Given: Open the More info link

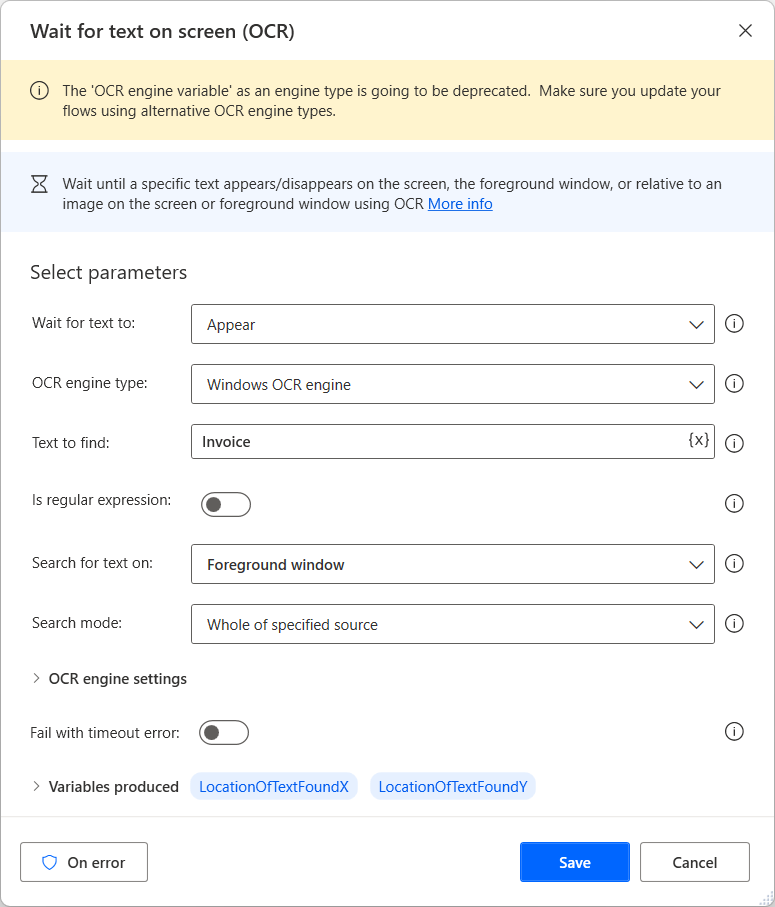Looking at the screenshot, I should pyautogui.click(x=460, y=203).
